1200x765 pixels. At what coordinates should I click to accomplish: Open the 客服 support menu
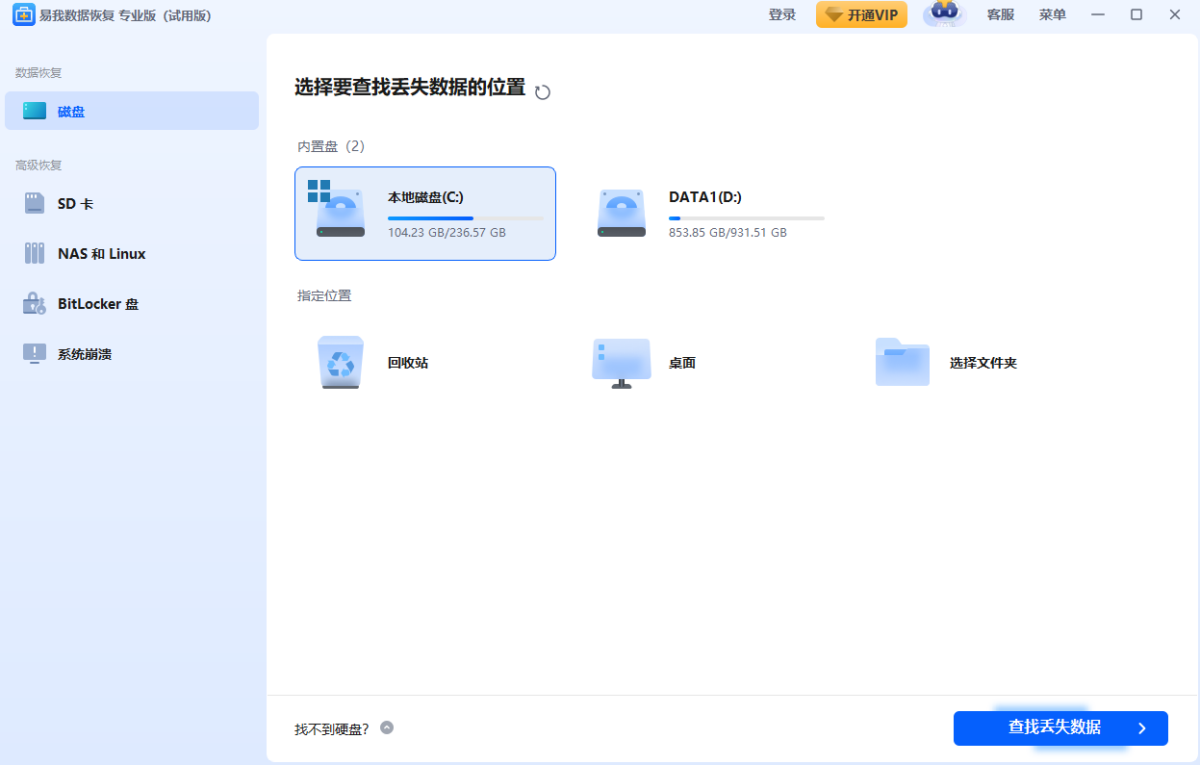999,14
